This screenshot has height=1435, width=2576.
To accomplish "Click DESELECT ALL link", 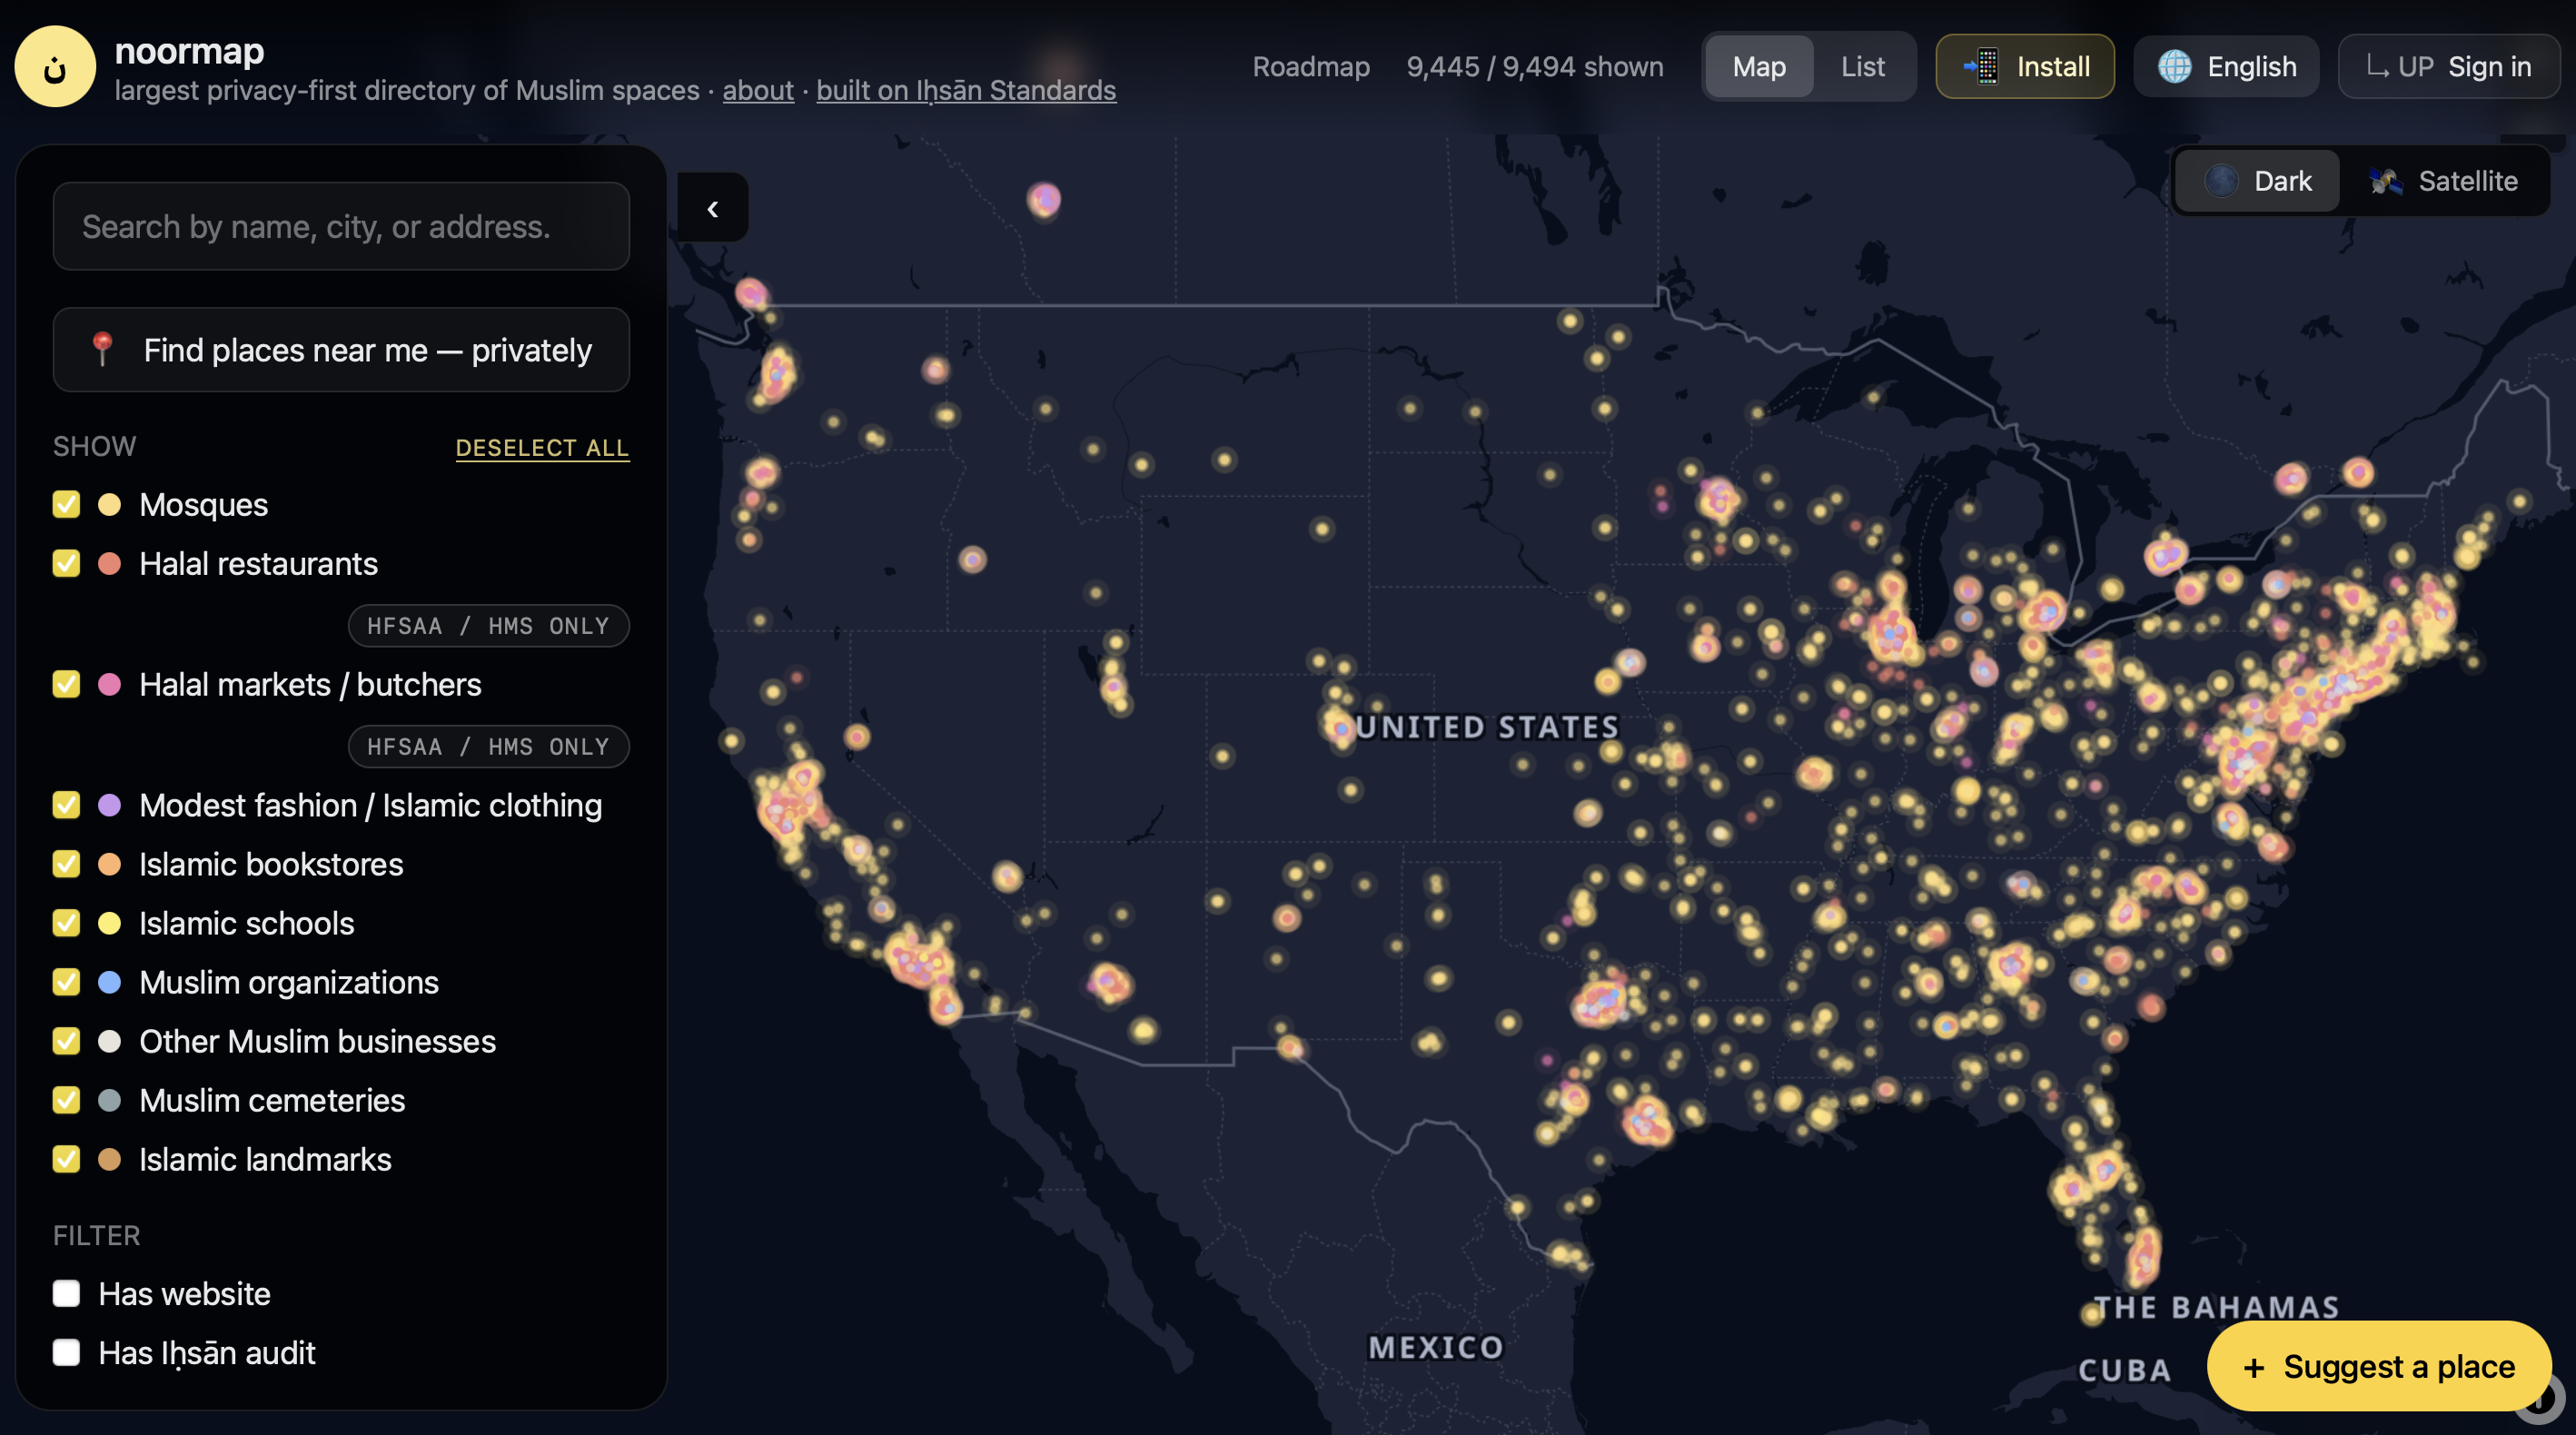I will [x=542, y=447].
